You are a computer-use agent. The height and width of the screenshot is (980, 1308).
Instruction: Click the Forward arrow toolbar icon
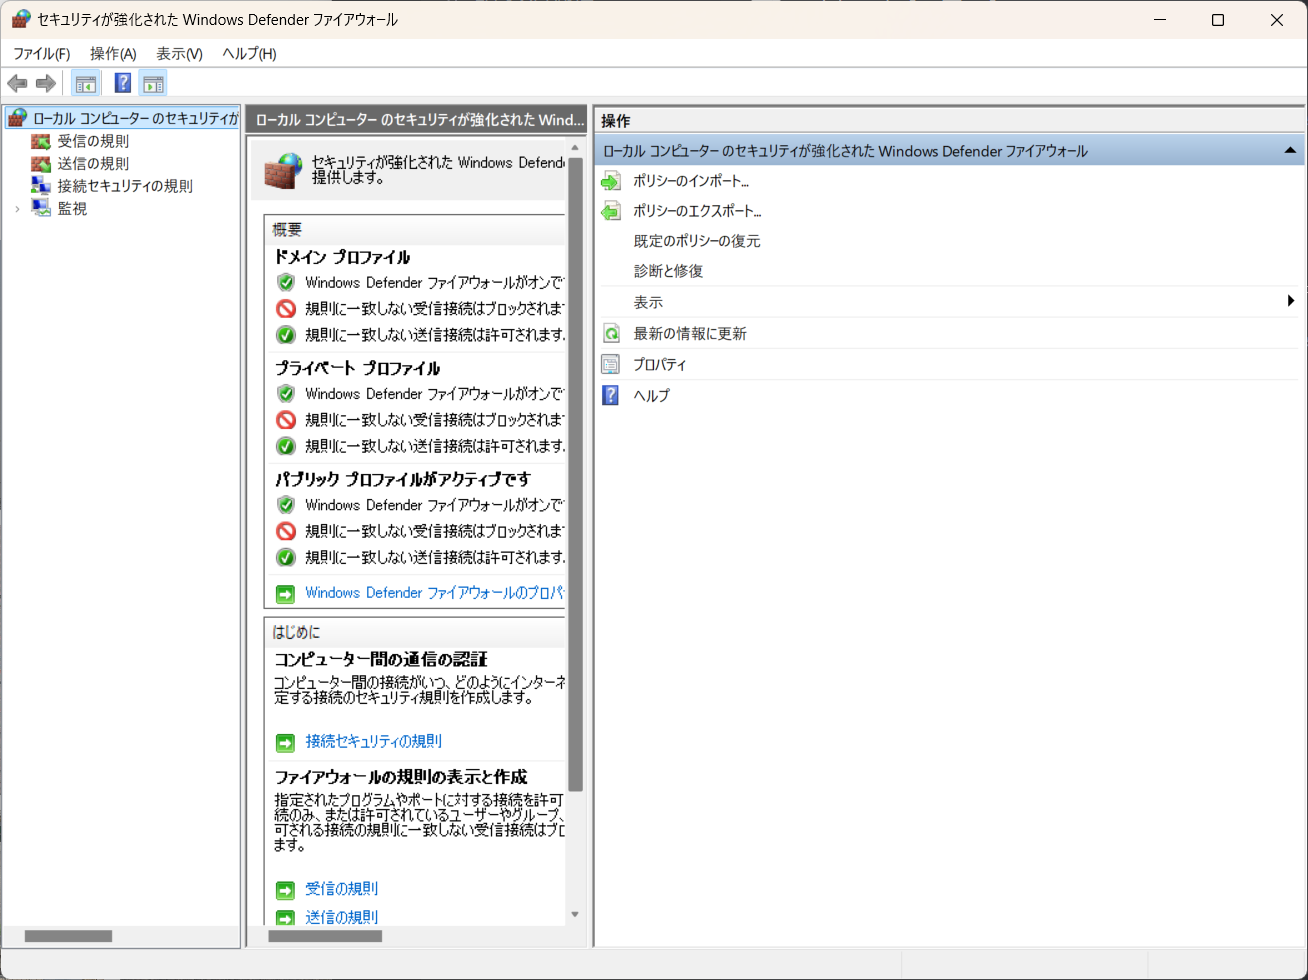pyautogui.click(x=45, y=83)
